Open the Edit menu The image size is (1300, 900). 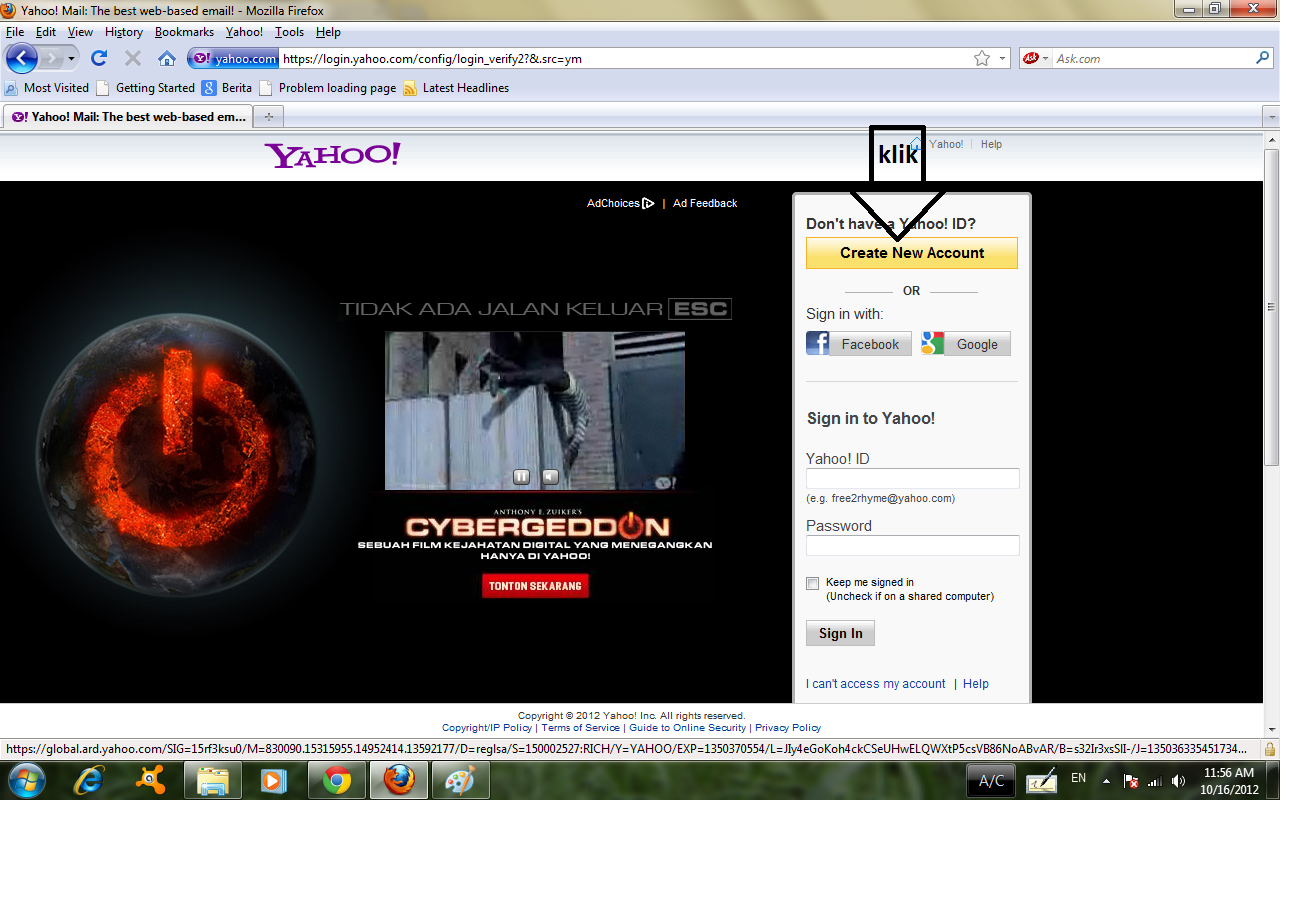[x=45, y=32]
